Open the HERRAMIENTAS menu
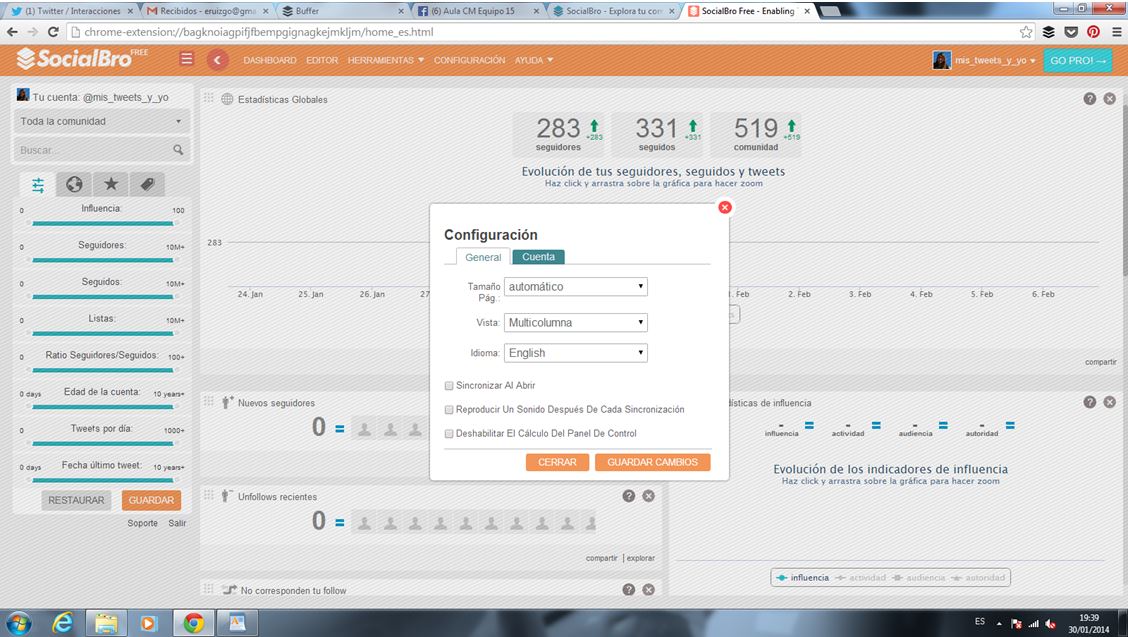Image resolution: width=1128 pixels, height=637 pixels. (x=385, y=60)
